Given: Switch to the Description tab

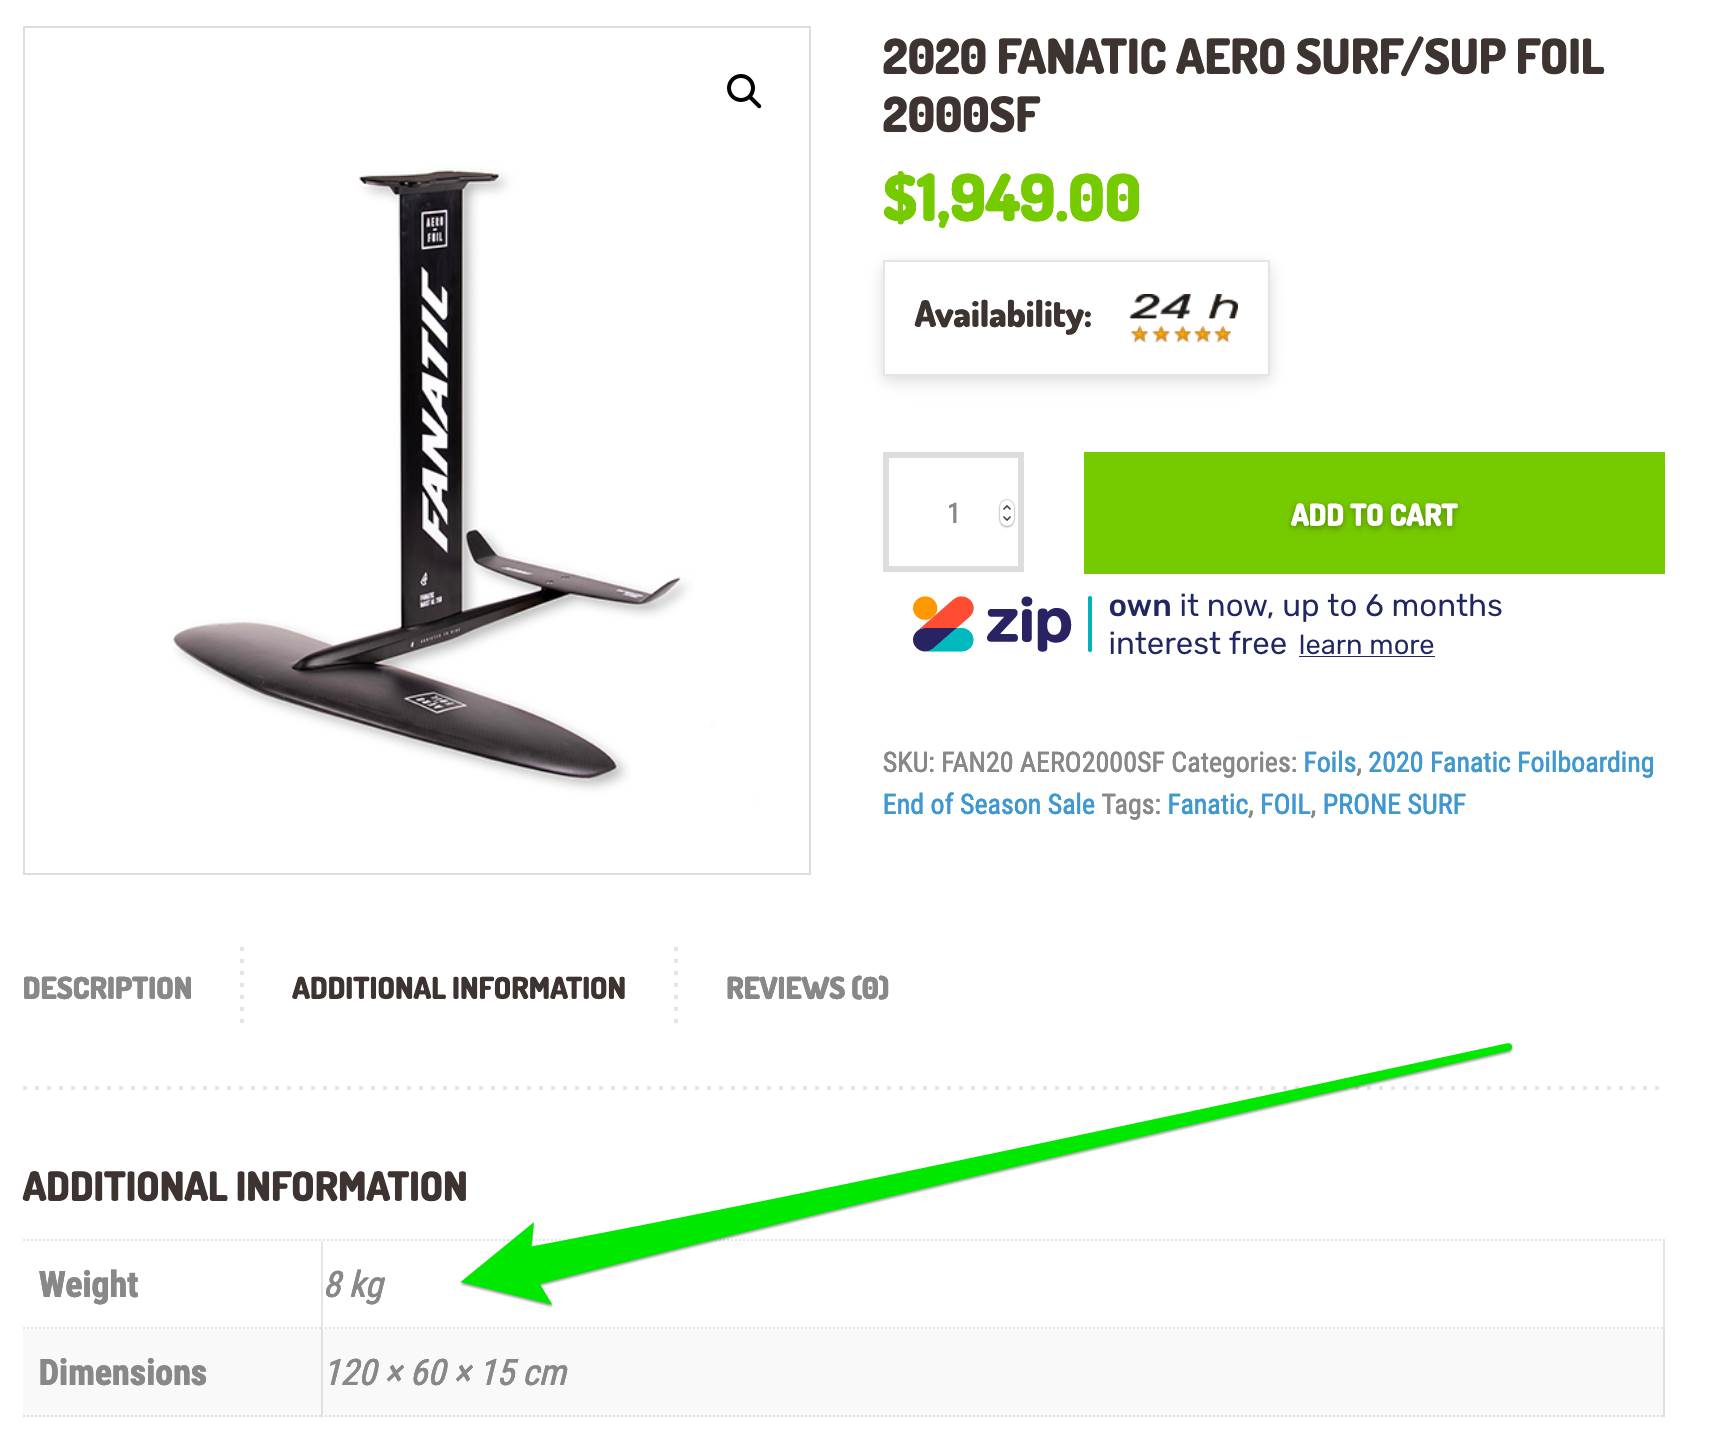Looking at the screenshot, I should tap(107, 989).
